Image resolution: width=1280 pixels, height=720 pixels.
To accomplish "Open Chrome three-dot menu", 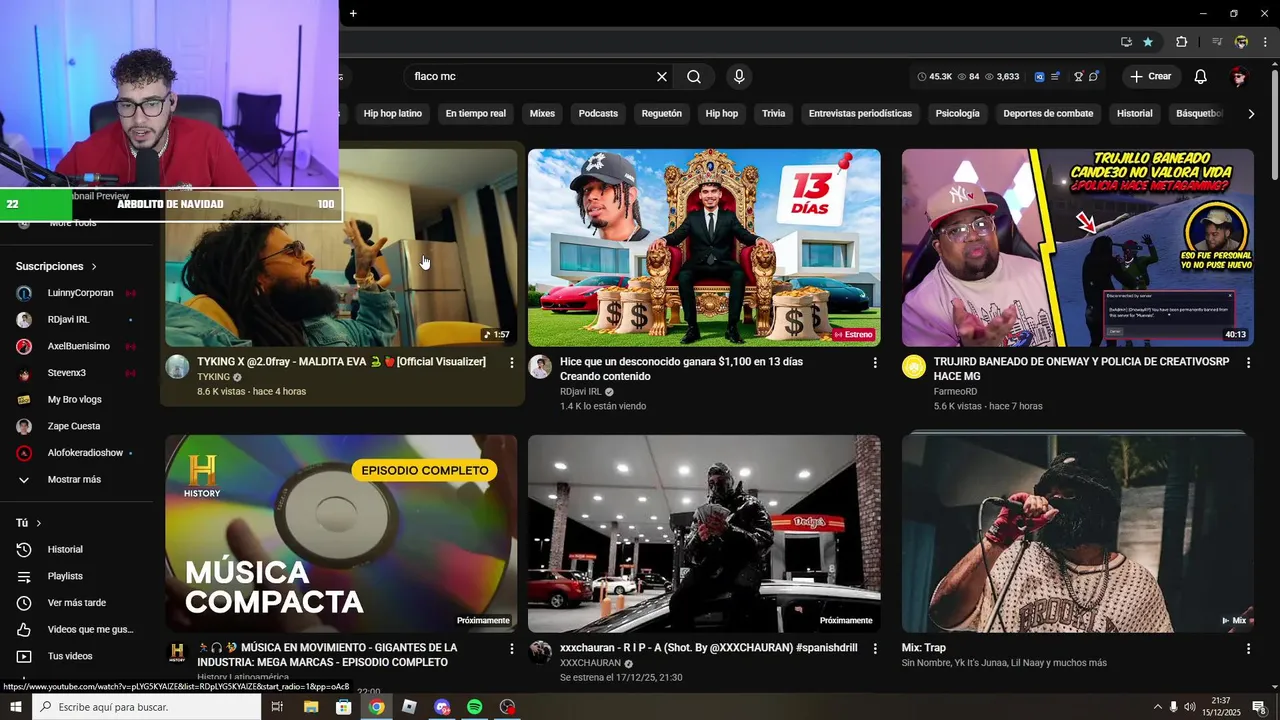I will 1266,42.
